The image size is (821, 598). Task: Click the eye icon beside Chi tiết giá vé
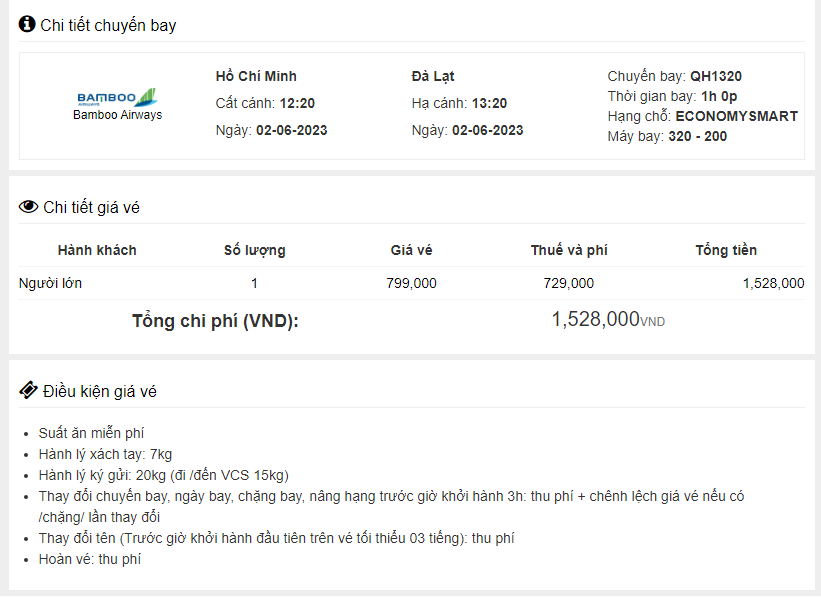28,207
